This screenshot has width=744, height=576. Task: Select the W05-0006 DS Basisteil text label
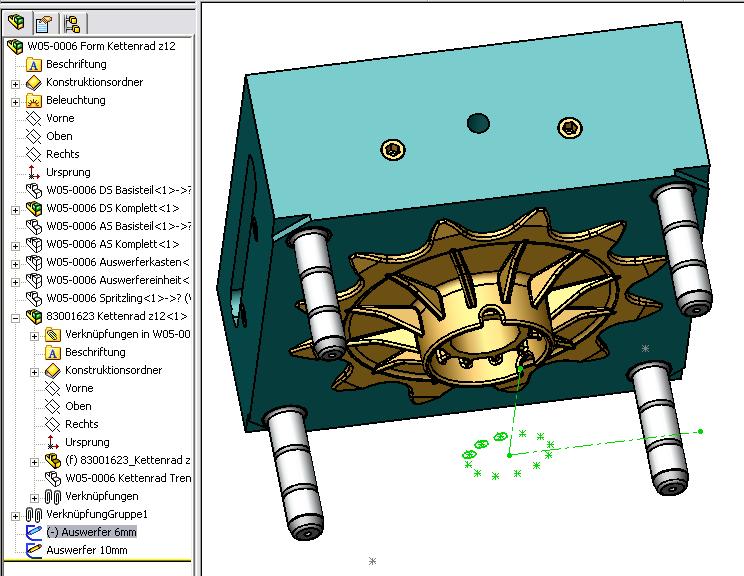tap(119, 190)
